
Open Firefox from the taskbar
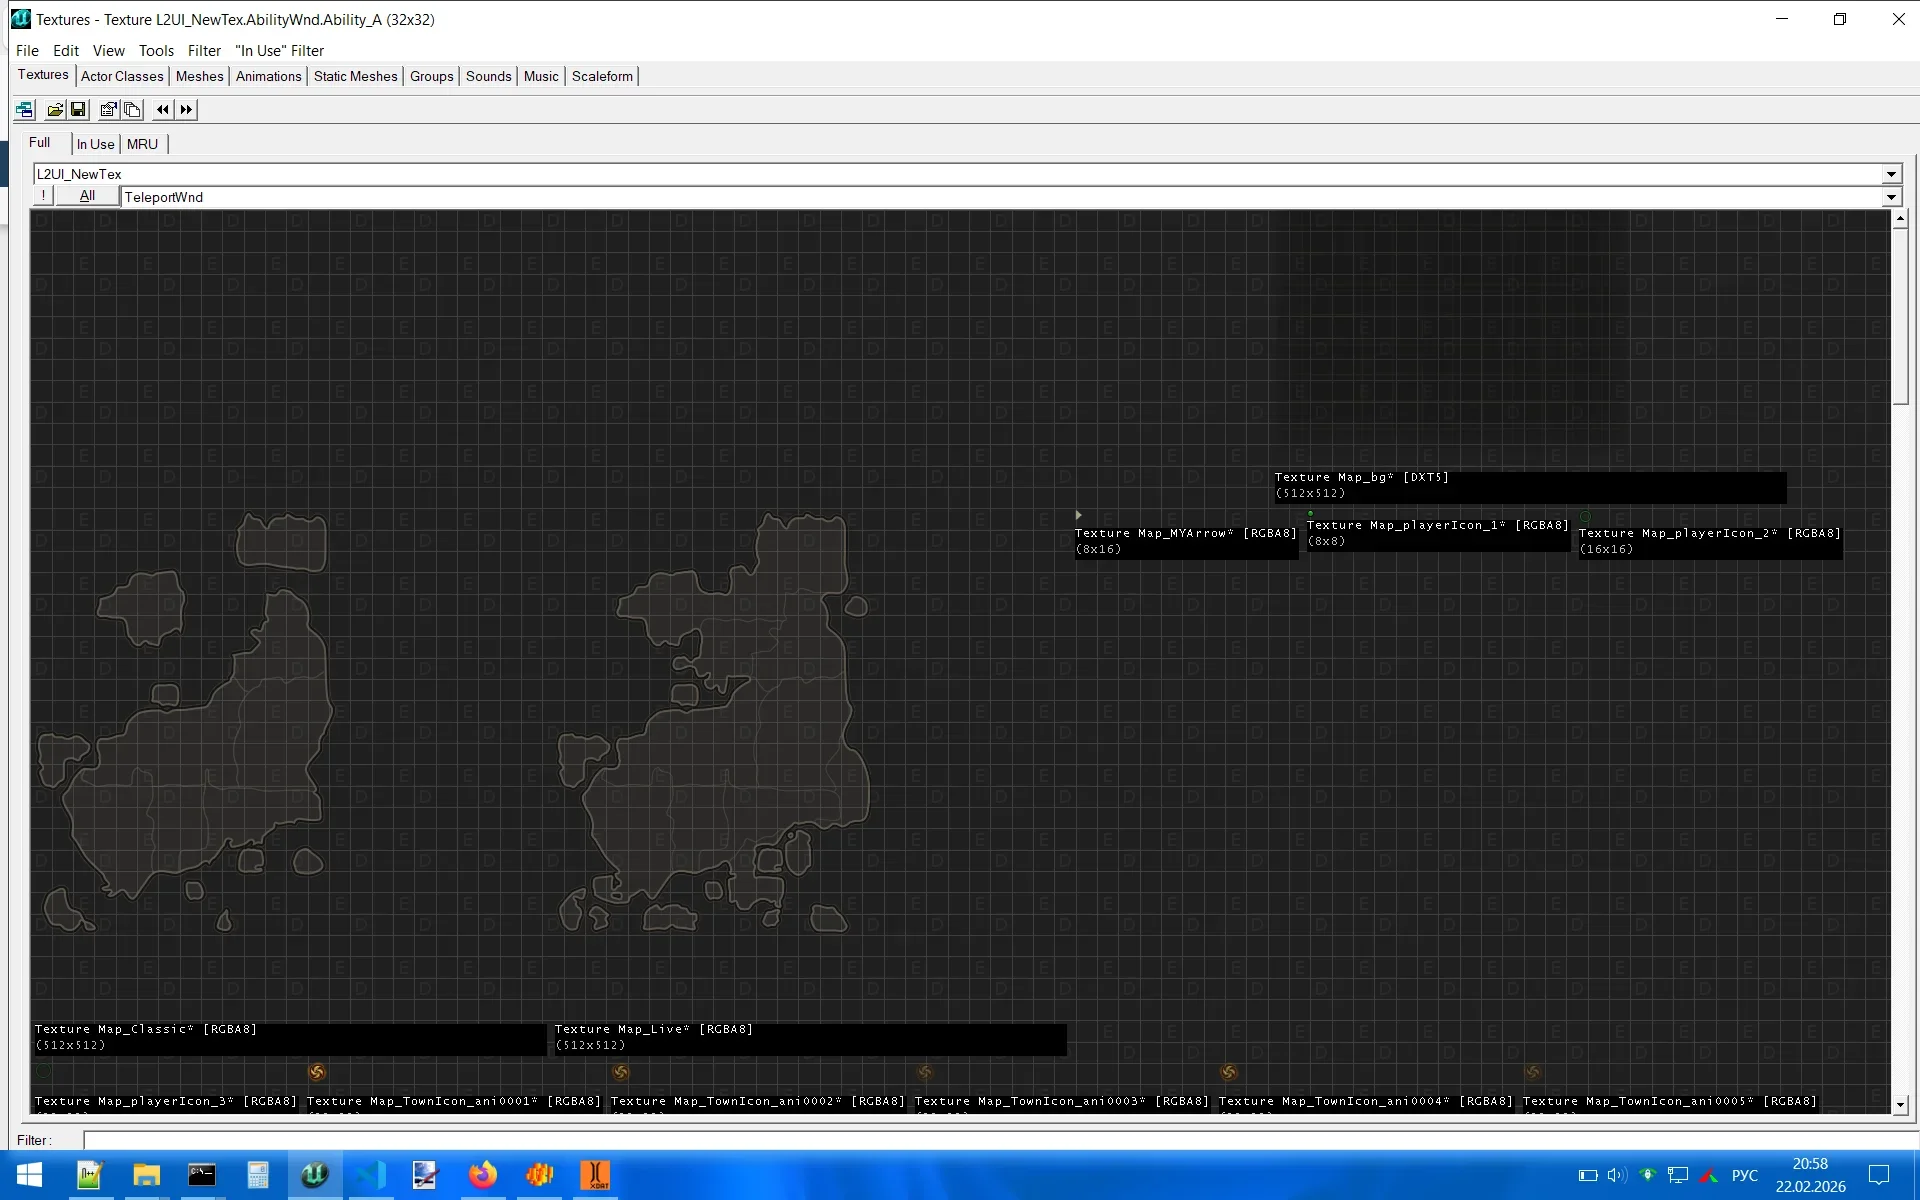click(x=482, y=1175)
